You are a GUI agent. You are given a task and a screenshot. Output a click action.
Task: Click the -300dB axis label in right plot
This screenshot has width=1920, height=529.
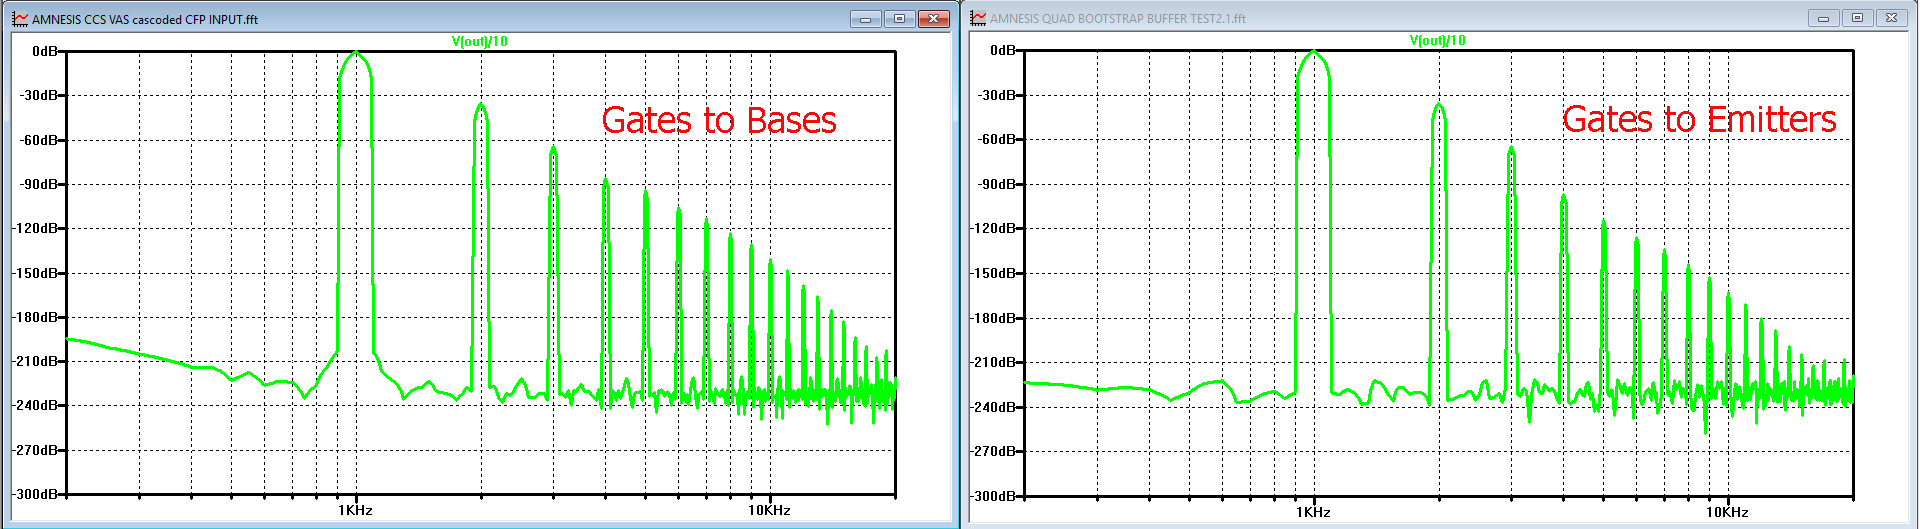pos(994,496)
